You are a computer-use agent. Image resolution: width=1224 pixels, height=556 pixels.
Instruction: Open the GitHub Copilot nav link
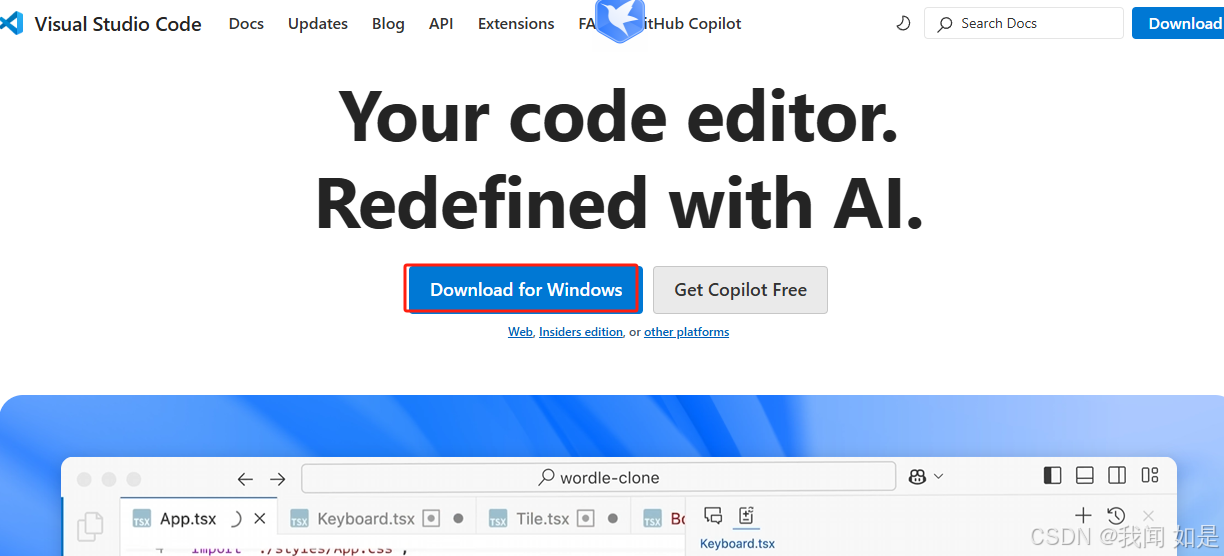click(686, 23)
